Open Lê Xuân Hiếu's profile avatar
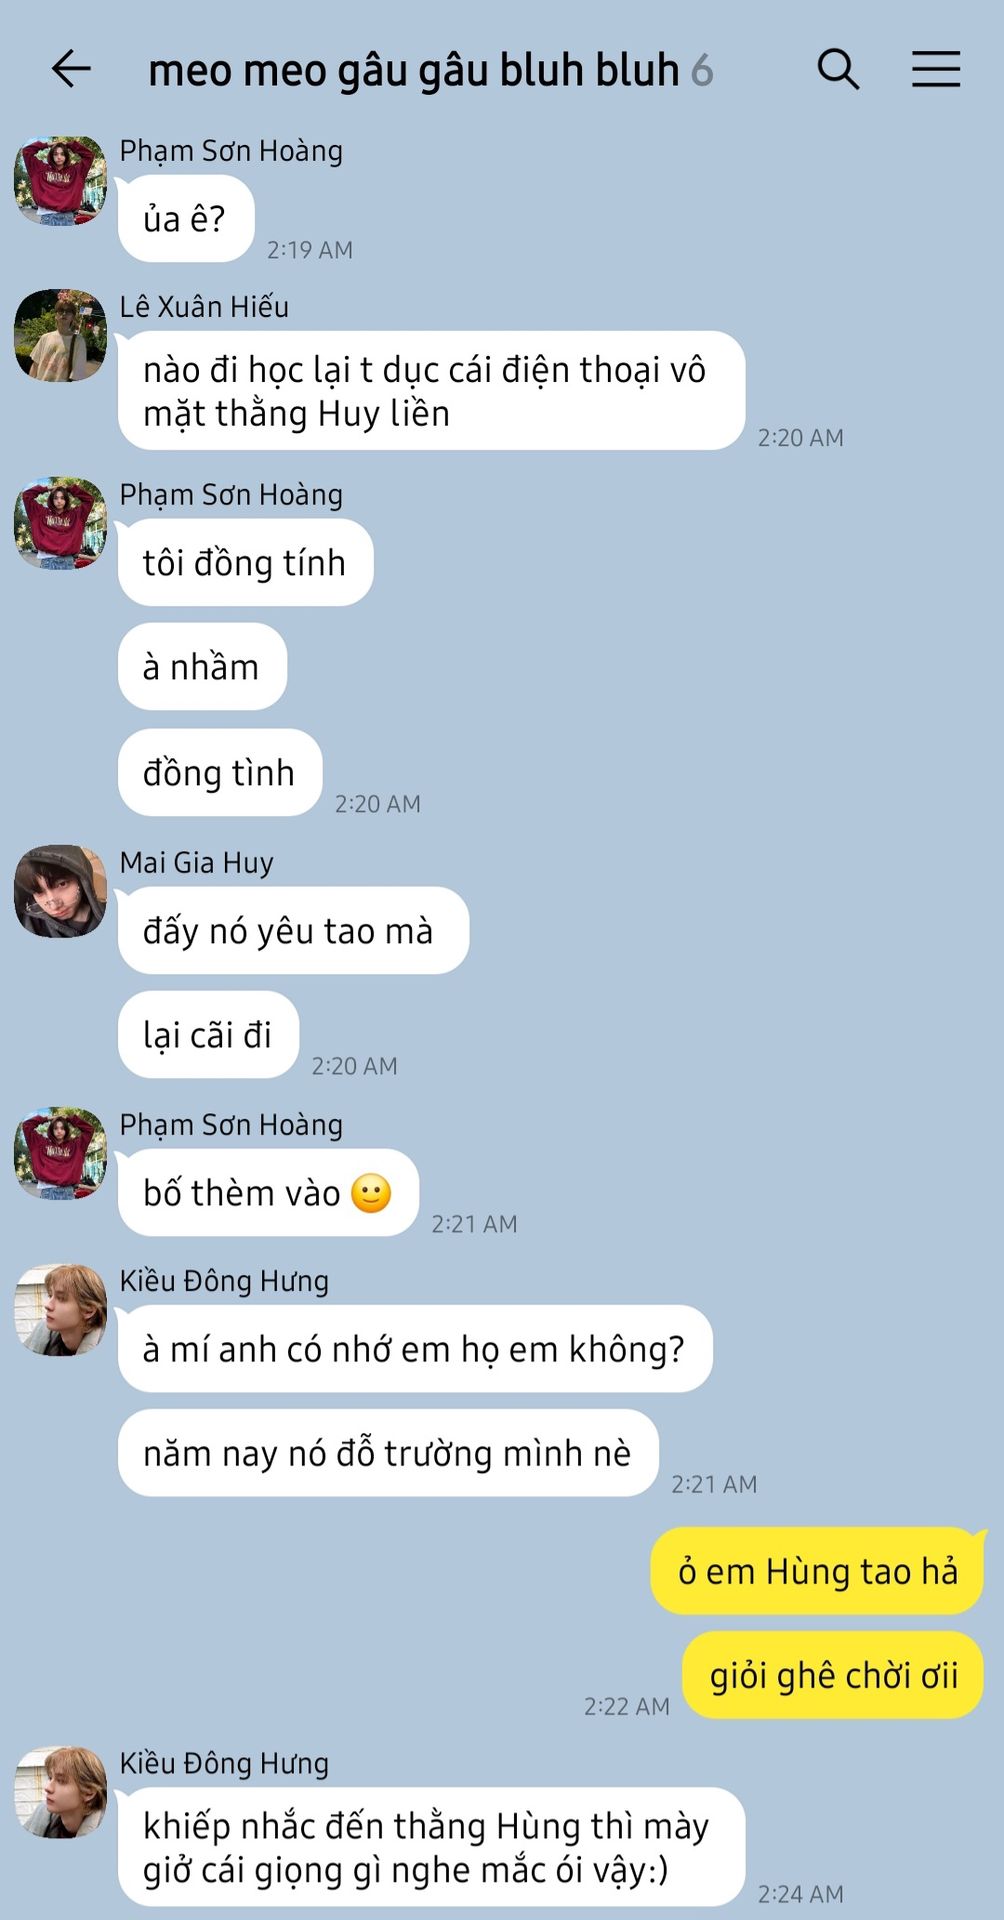The width and height of the screenshot is (1004, 1920). pyautogui.click(x=60, y=336)
